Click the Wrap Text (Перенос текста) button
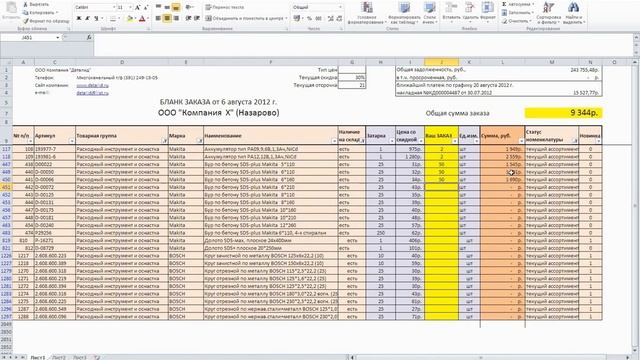Viewport: 640px width, 360px height. tap(225, 7)
